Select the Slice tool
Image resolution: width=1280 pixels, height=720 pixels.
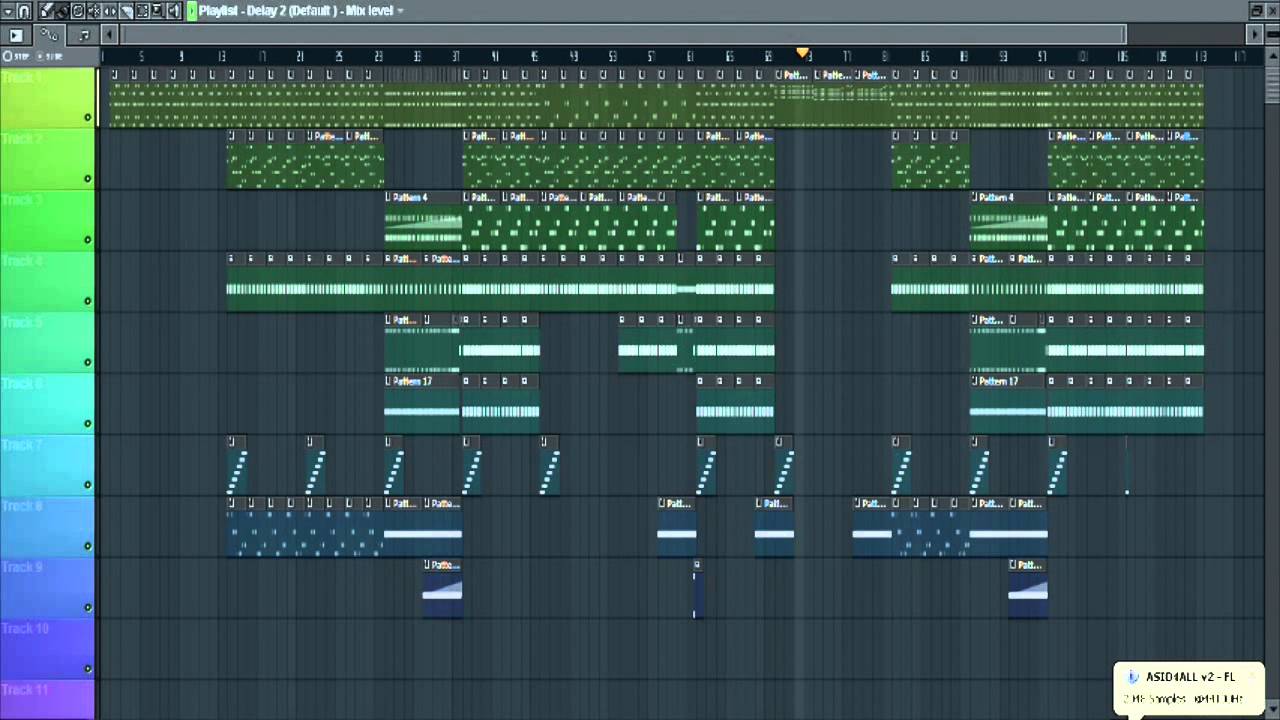[x=126, y=11]
